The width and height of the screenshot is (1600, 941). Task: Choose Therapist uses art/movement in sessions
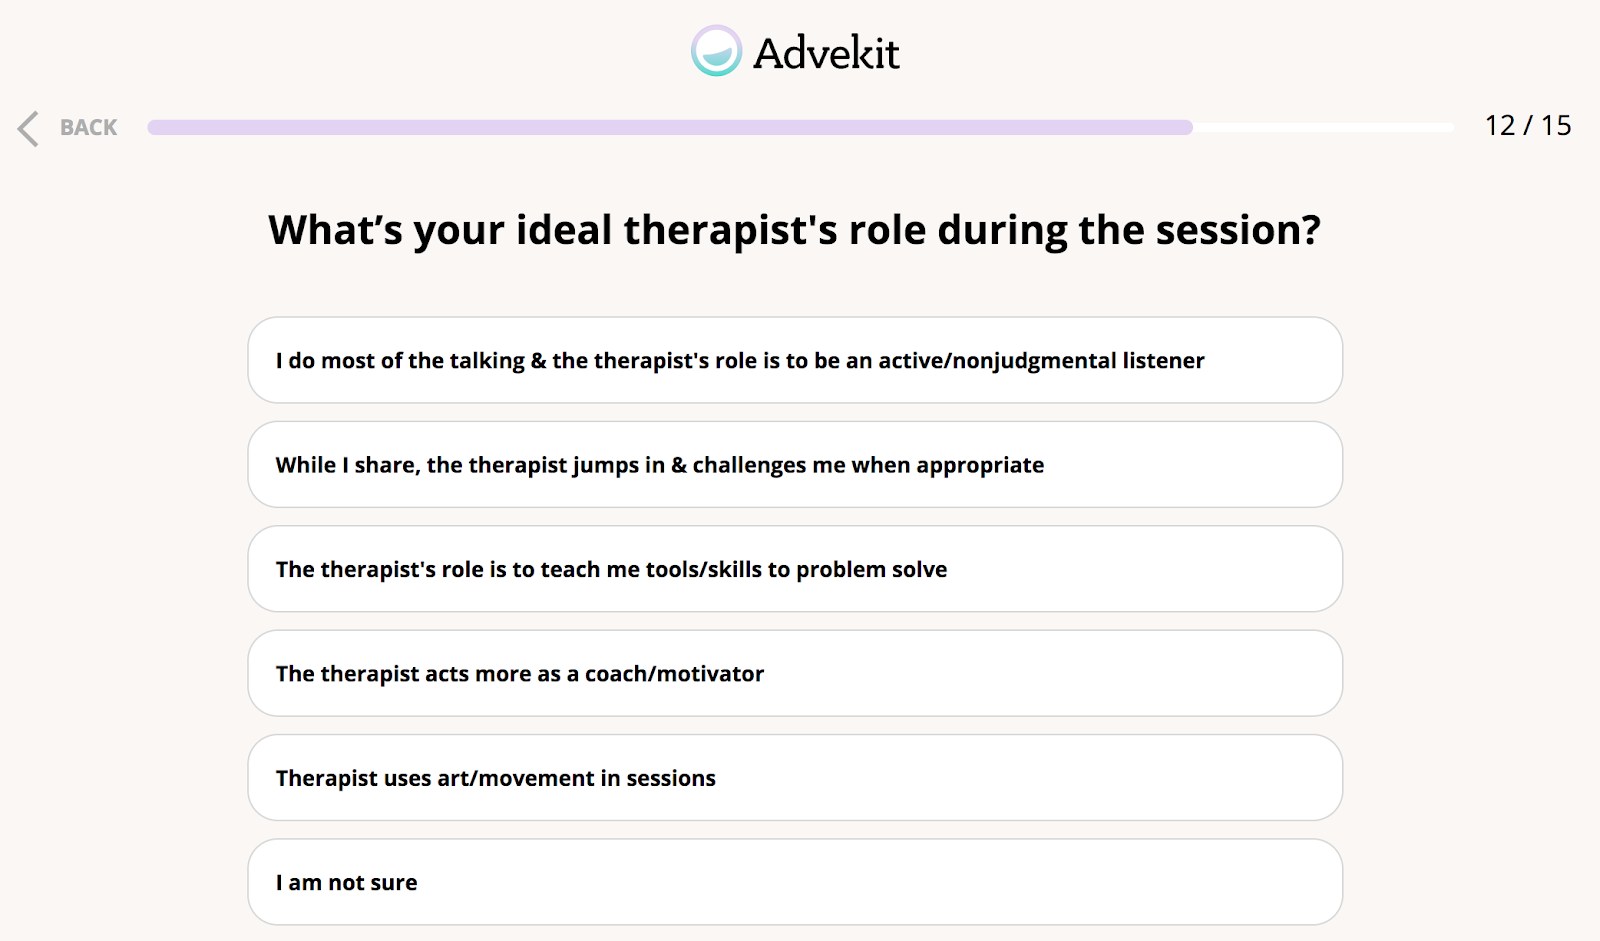point(795,778)
